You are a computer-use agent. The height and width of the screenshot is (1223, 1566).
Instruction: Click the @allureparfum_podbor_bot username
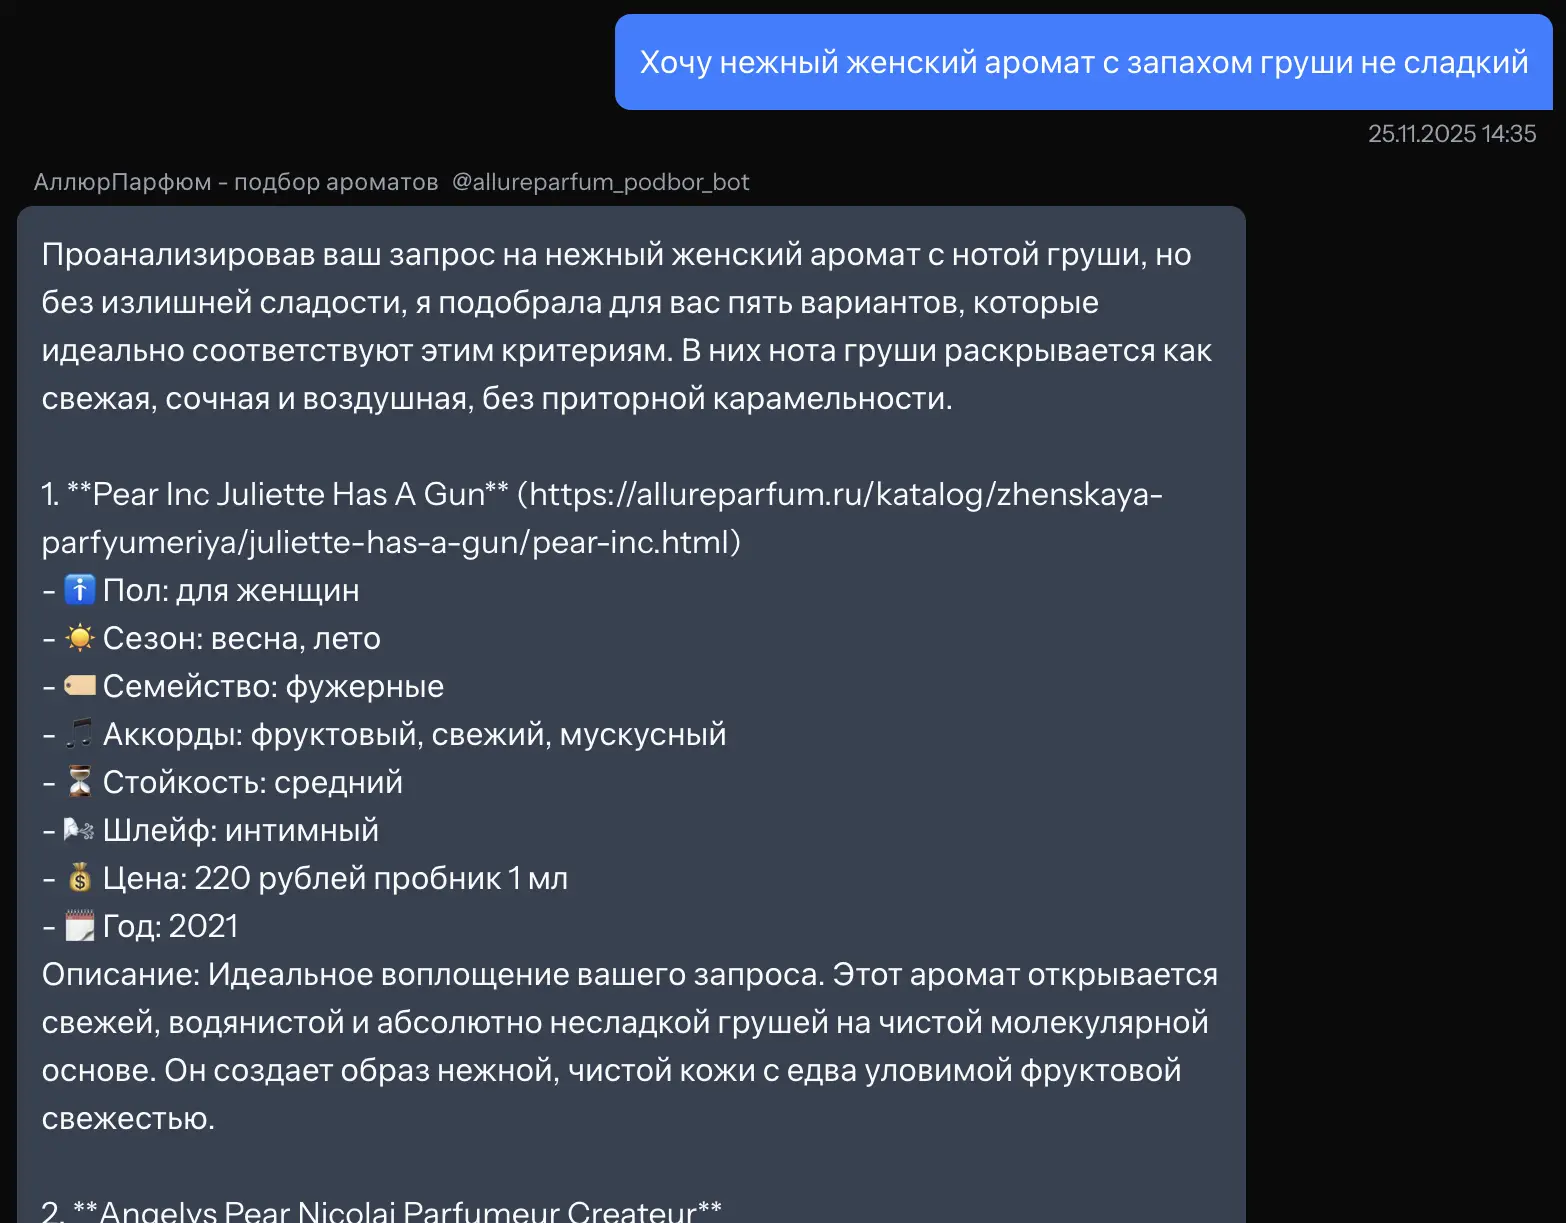pyautogui.click(x=601, y=182)
